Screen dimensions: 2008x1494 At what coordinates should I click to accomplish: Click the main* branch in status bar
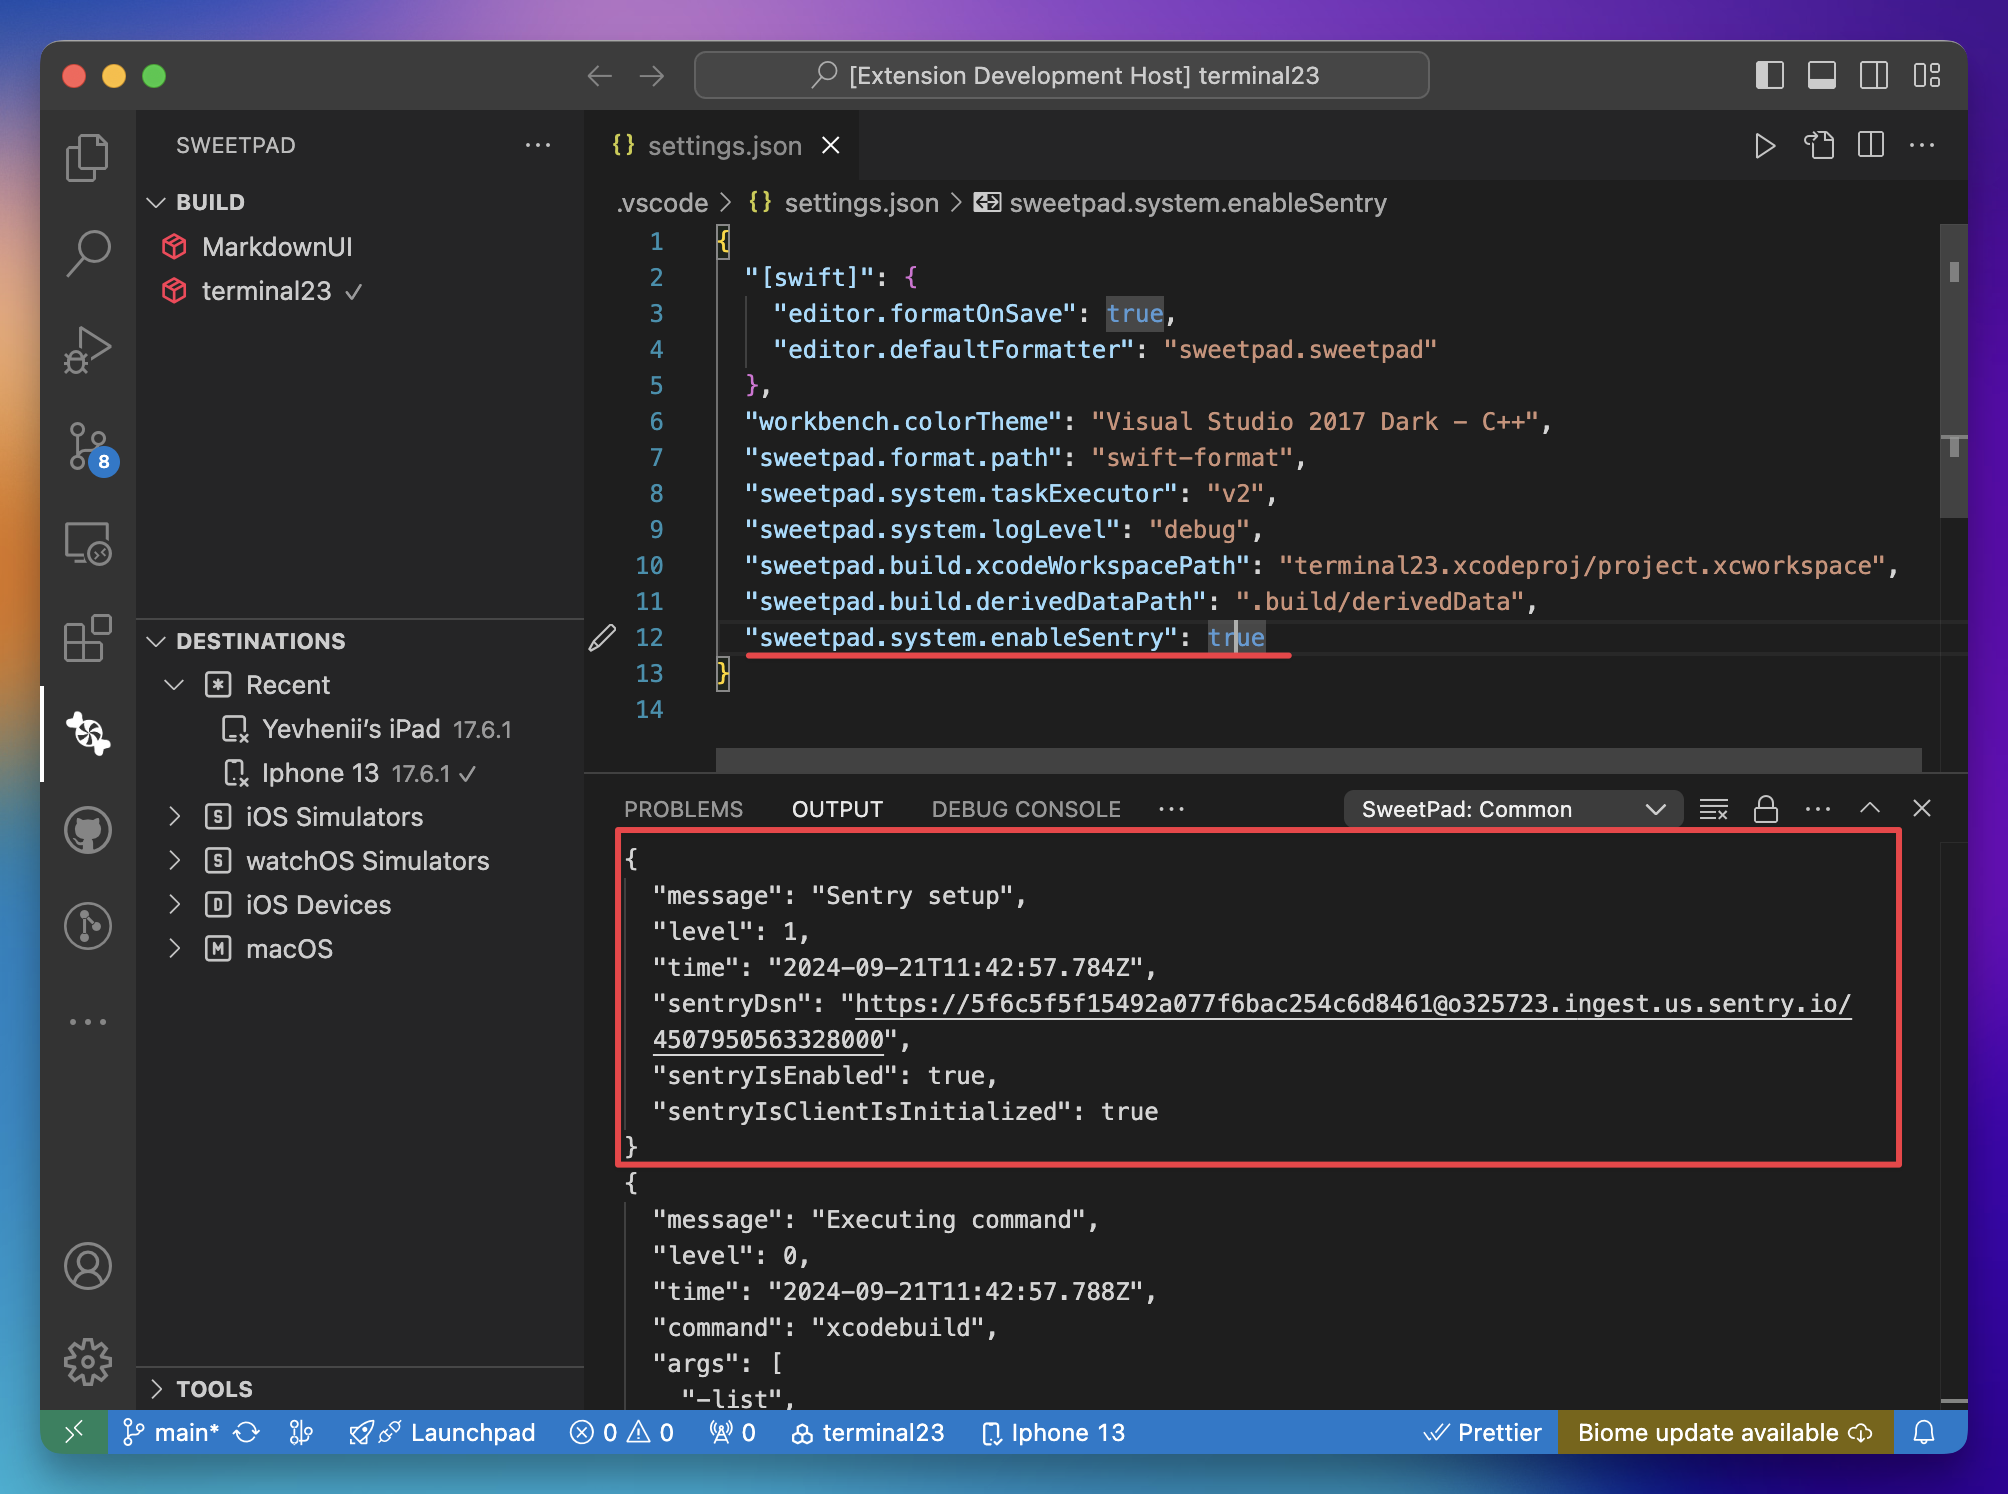coord(170,1432)
